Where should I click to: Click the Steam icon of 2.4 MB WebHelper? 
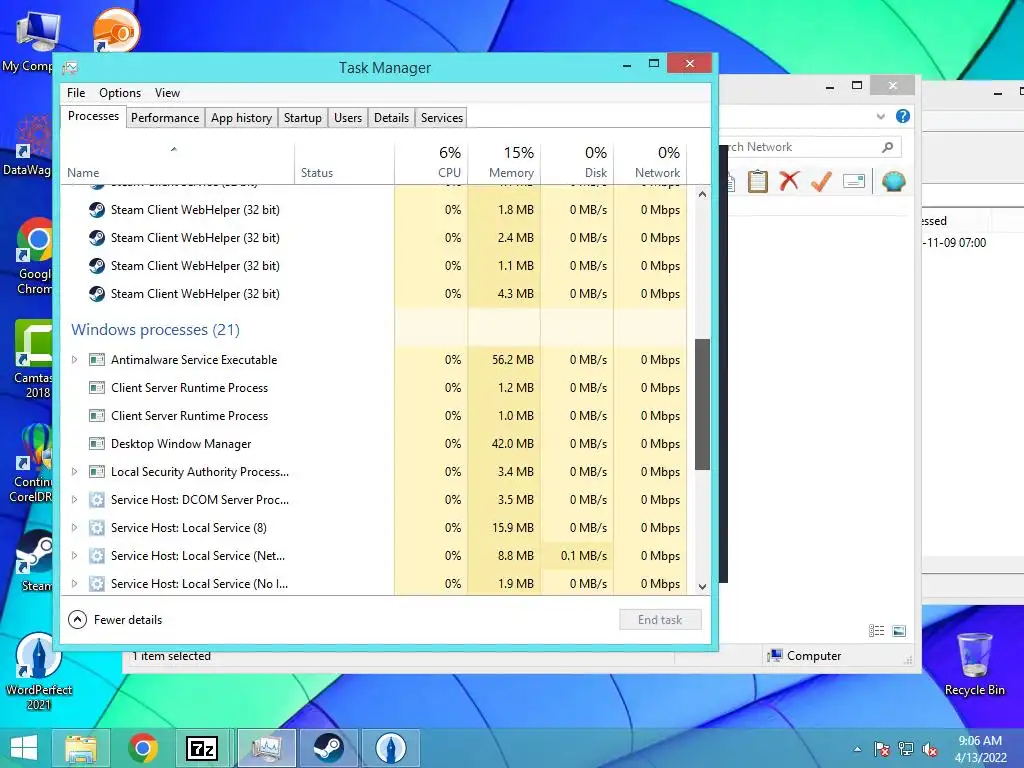tap(97, 238)
